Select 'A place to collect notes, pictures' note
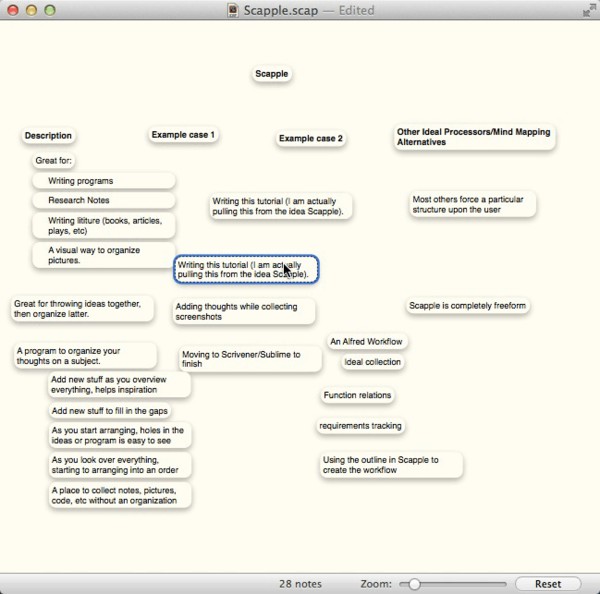Viewport: 600px width, 594px height. point(120,495)
